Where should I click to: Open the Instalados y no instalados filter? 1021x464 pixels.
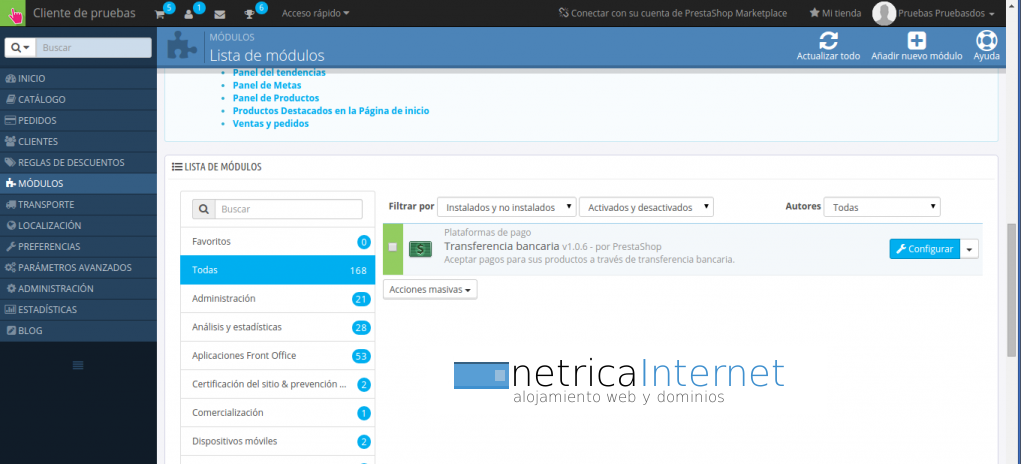[507, 208]
